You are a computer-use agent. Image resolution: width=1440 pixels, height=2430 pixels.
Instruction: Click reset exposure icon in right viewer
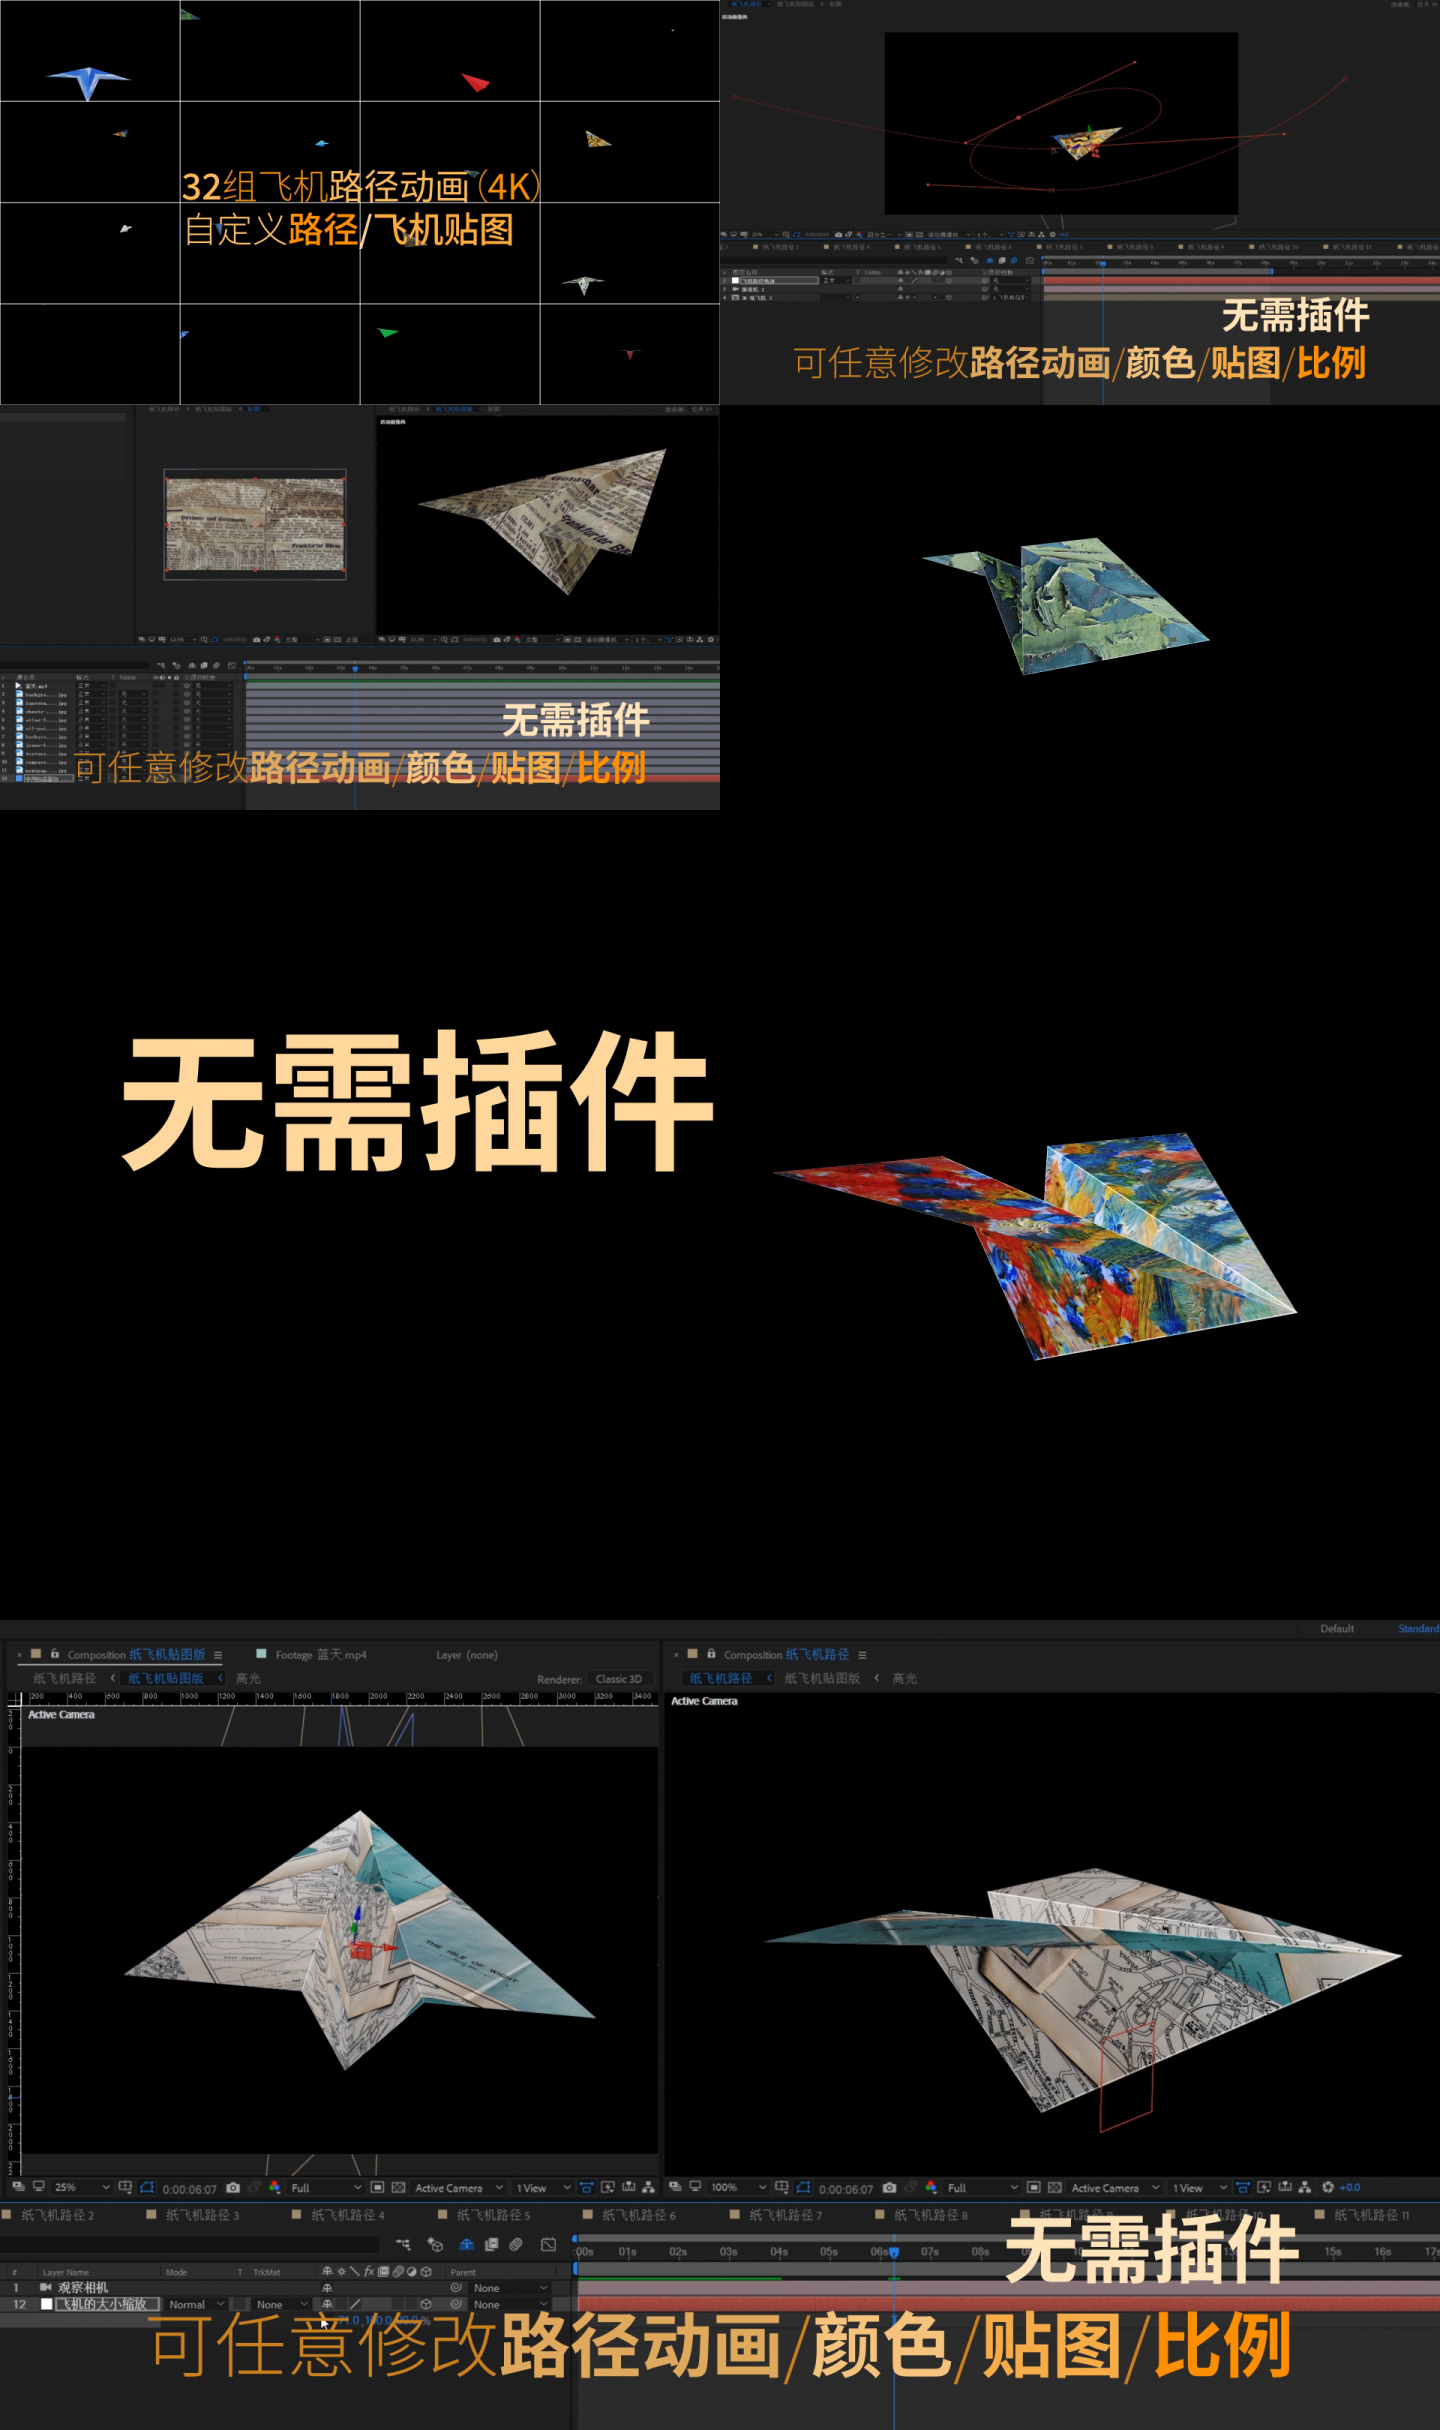pyautogui.click(x=1328, y=2187)
